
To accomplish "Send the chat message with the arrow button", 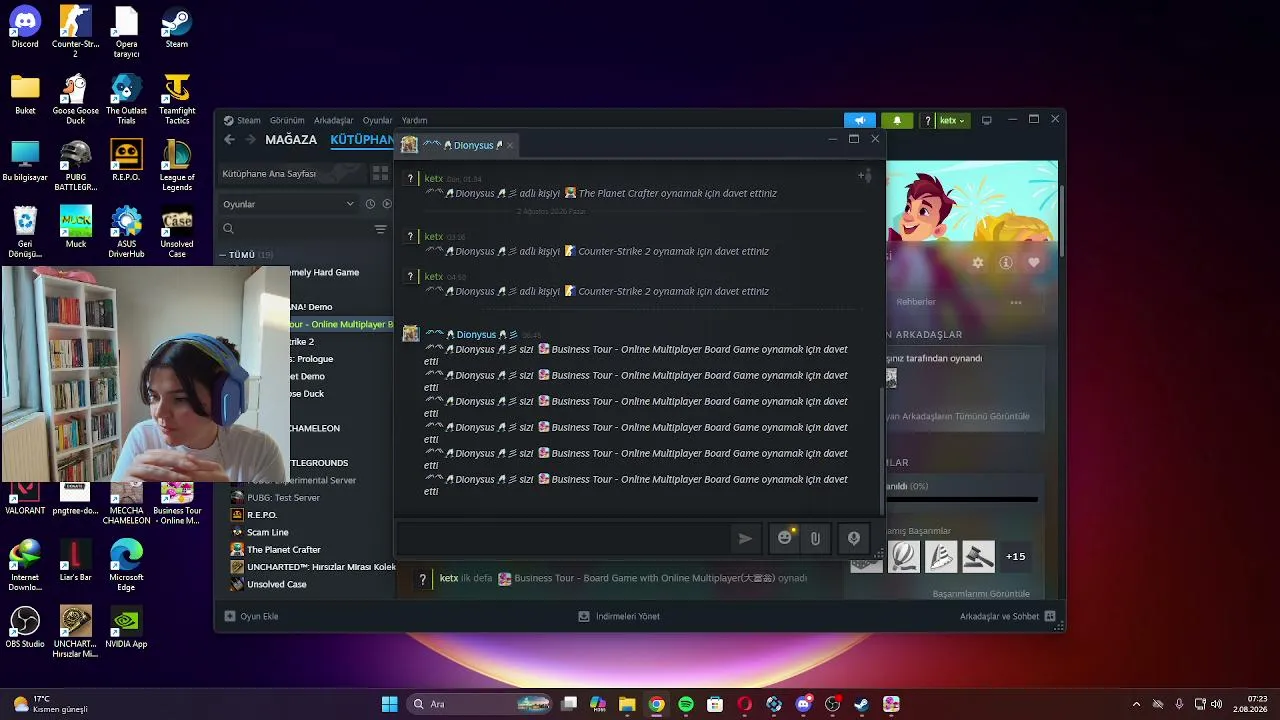I will (745, 538).
